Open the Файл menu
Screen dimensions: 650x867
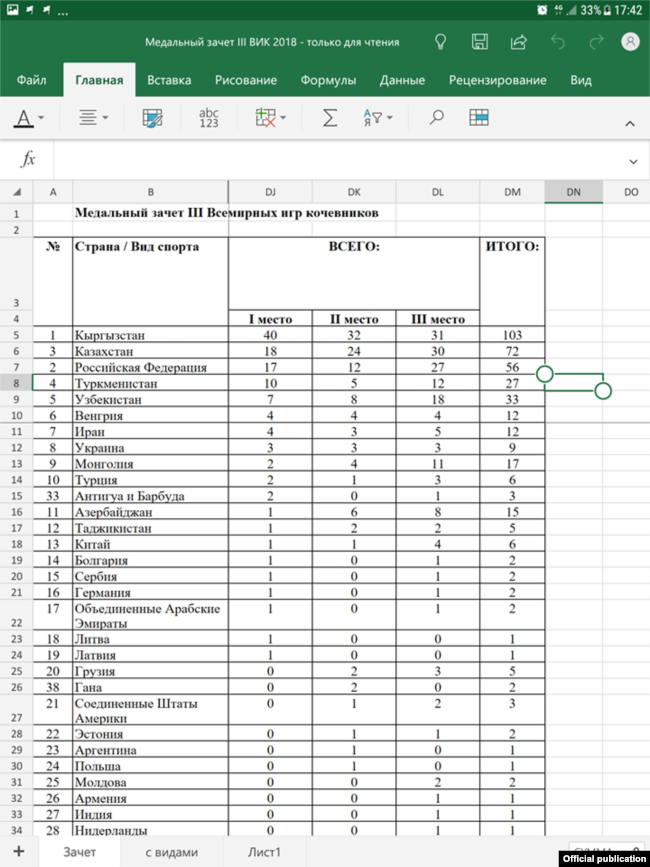(32, 80)
